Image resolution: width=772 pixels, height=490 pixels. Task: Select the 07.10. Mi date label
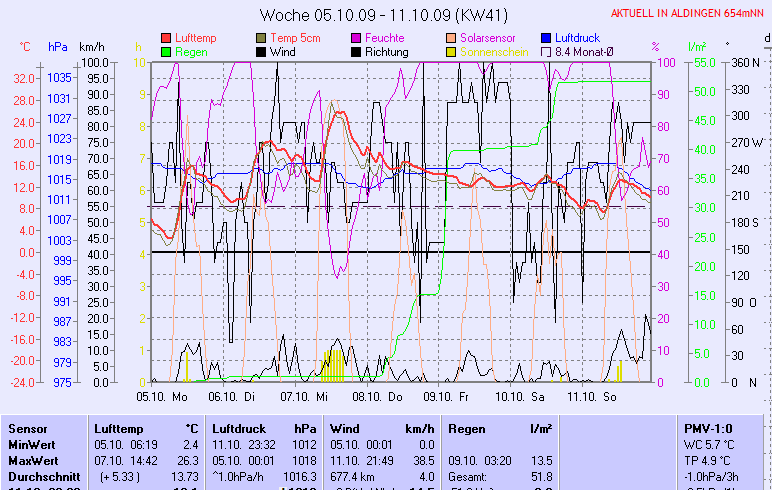click(x=305, y=395)
